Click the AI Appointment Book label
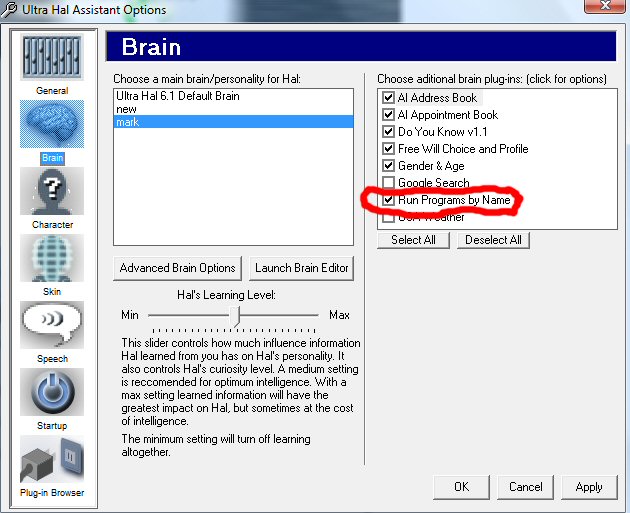The height and width of the screenshot is (513, 630). tap(448, 115)
